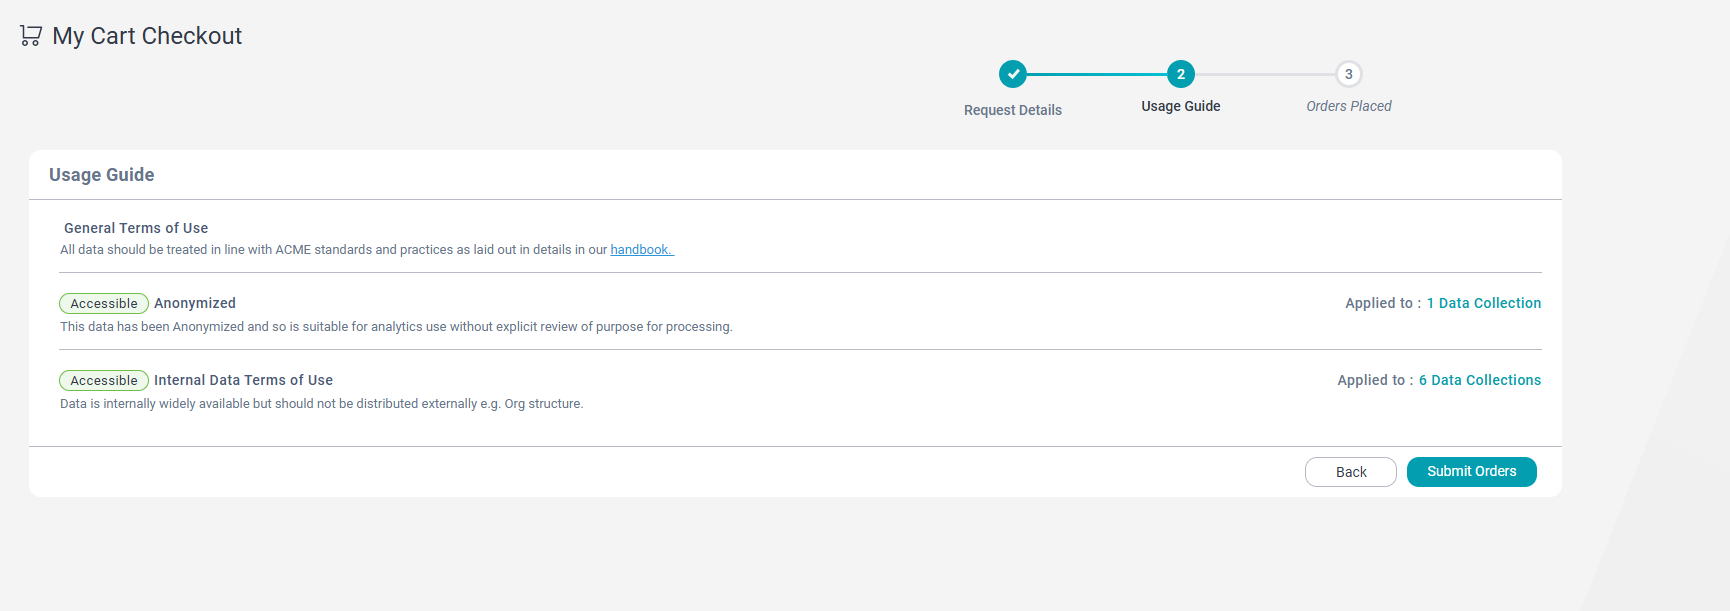Open the handbook link

coord(642,250)
